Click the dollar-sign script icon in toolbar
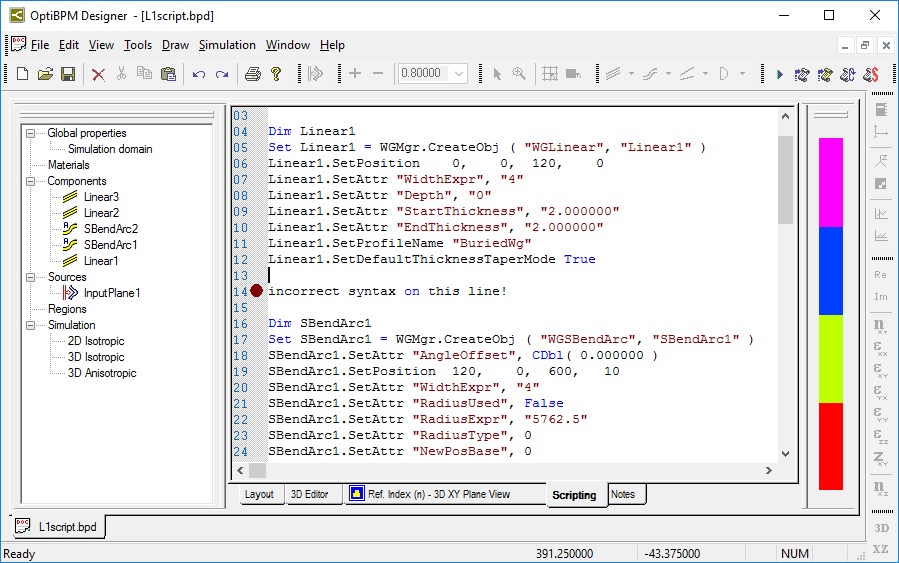 pos(870,75)
